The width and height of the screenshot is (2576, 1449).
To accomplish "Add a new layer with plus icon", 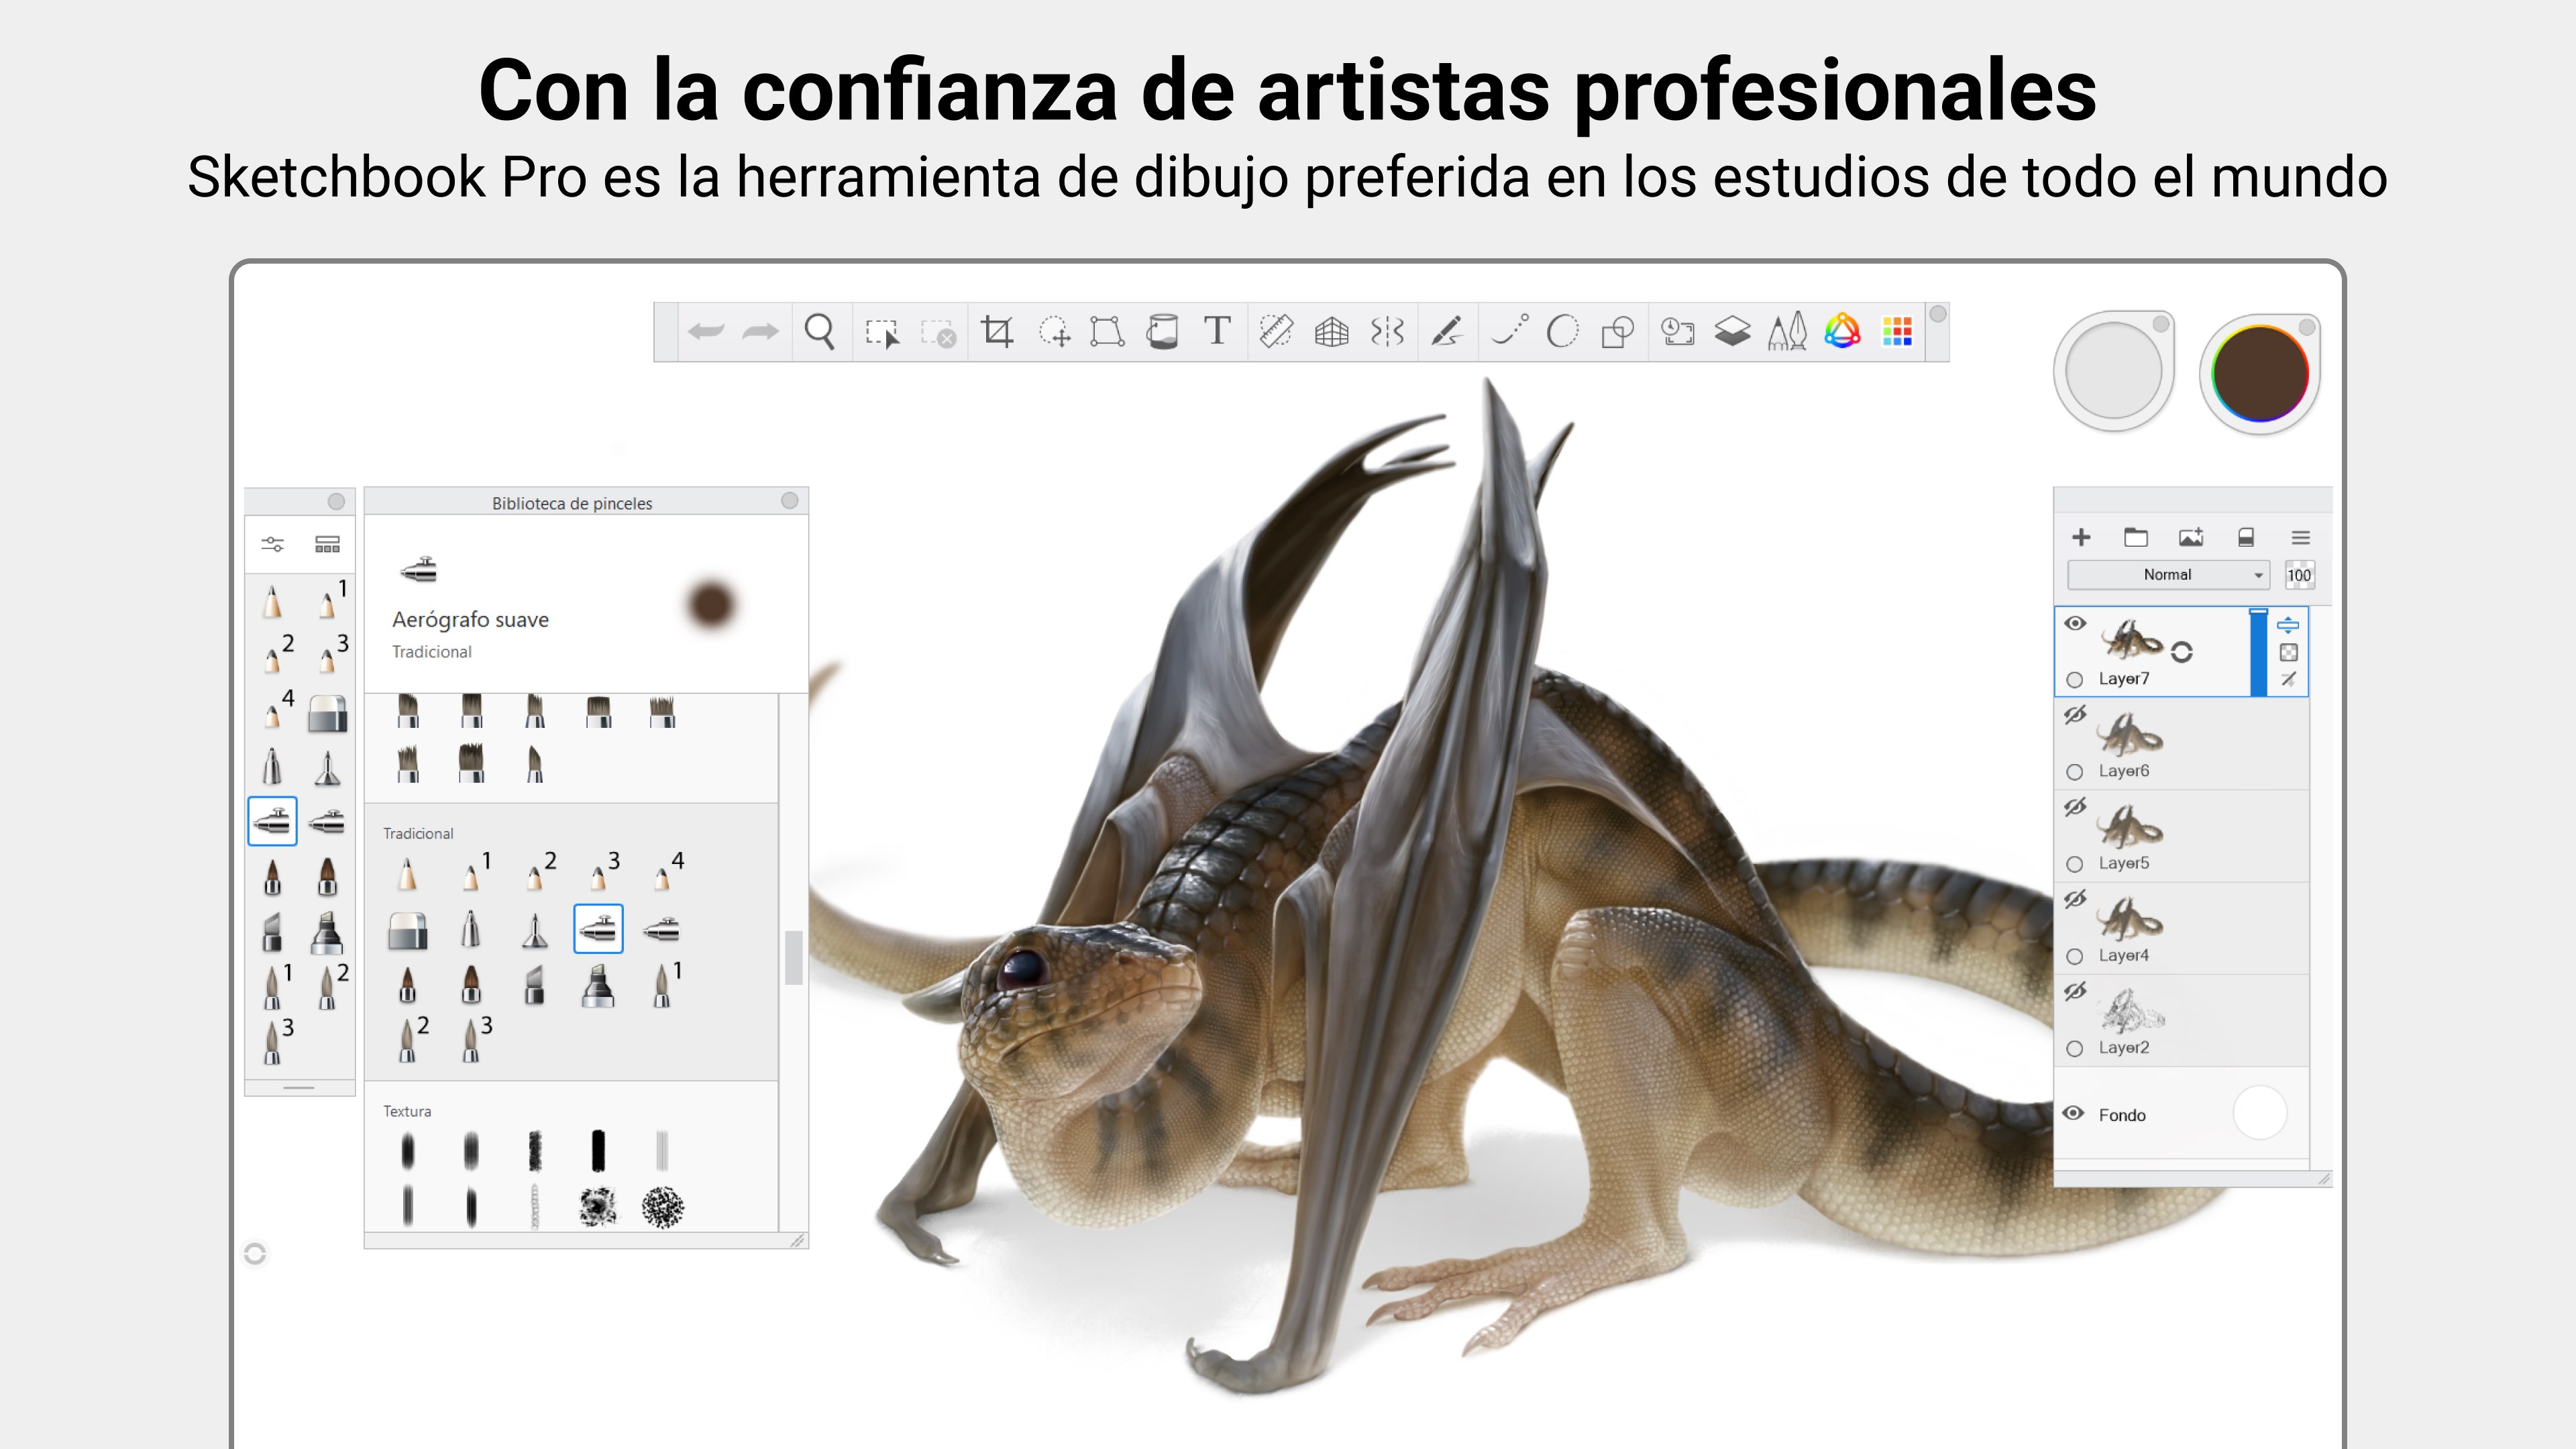I will point(2081,537).
